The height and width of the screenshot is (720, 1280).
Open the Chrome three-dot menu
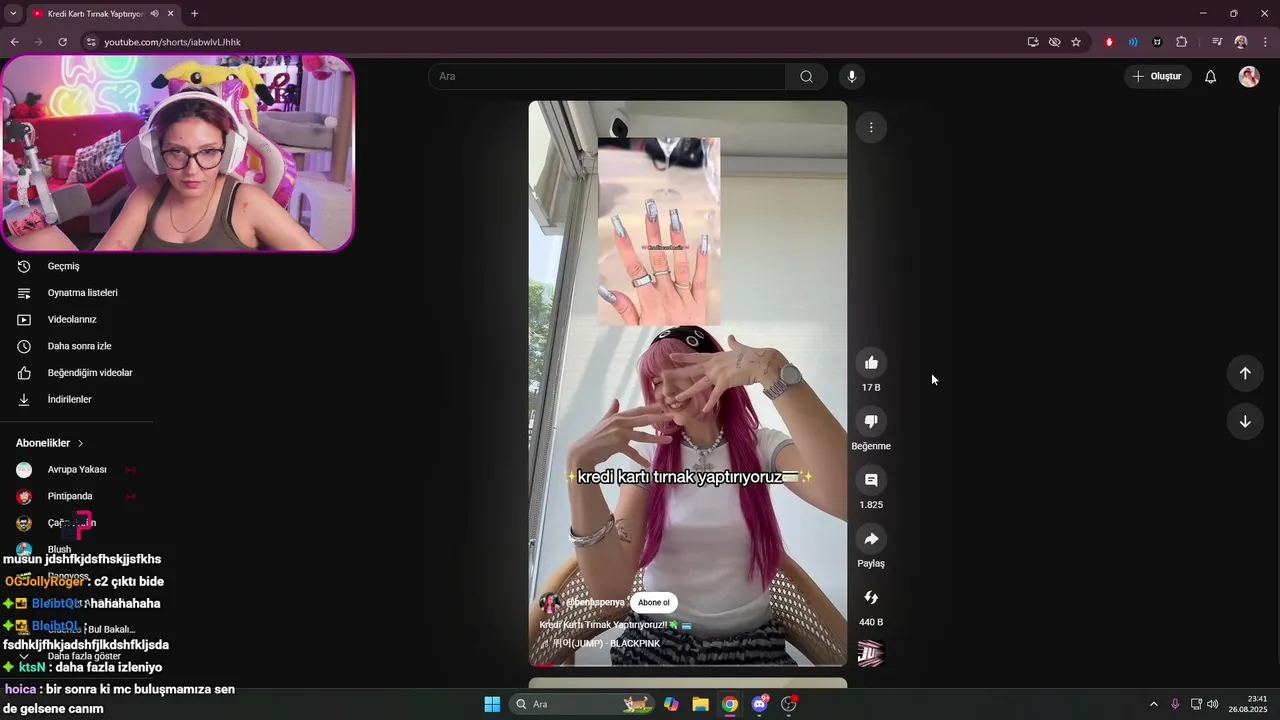click(x=1266, y=42)
